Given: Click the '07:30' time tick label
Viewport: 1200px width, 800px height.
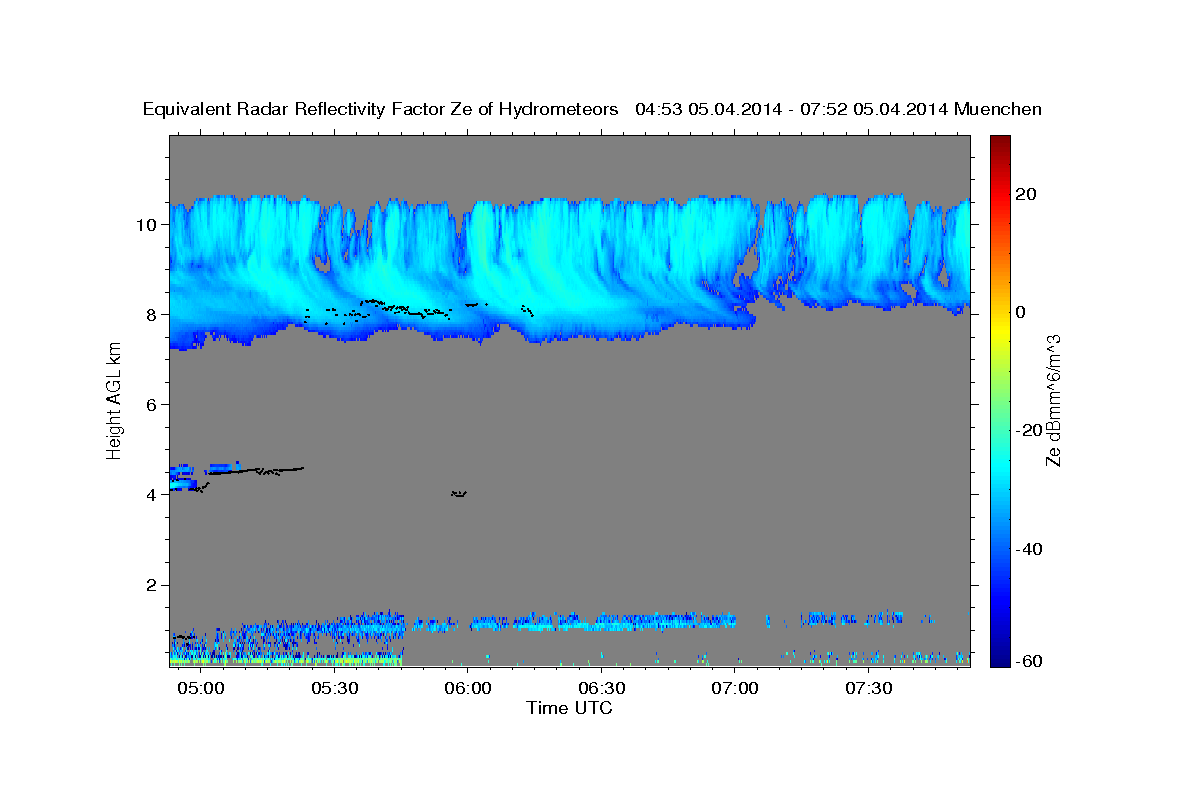Looking at the screenshot, I should coord(869,689).
